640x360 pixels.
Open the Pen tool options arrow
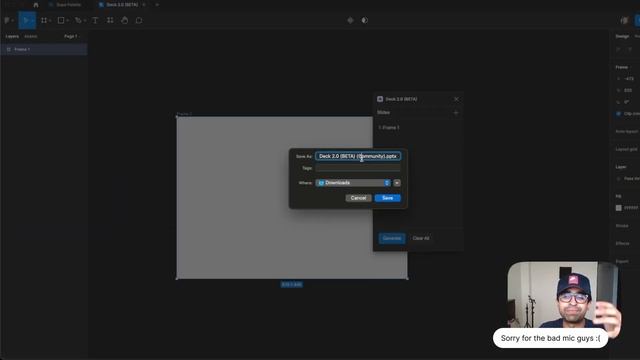pyautogui.click(x=84, y=20)
